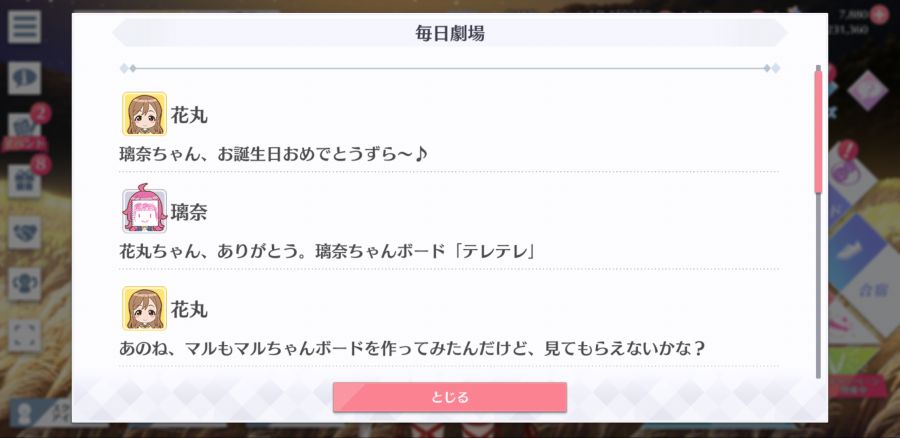Image resolution: width=900 pixels, height=438 pixels.
Task: Open the handshake friends icon
Action: [24, 233]
